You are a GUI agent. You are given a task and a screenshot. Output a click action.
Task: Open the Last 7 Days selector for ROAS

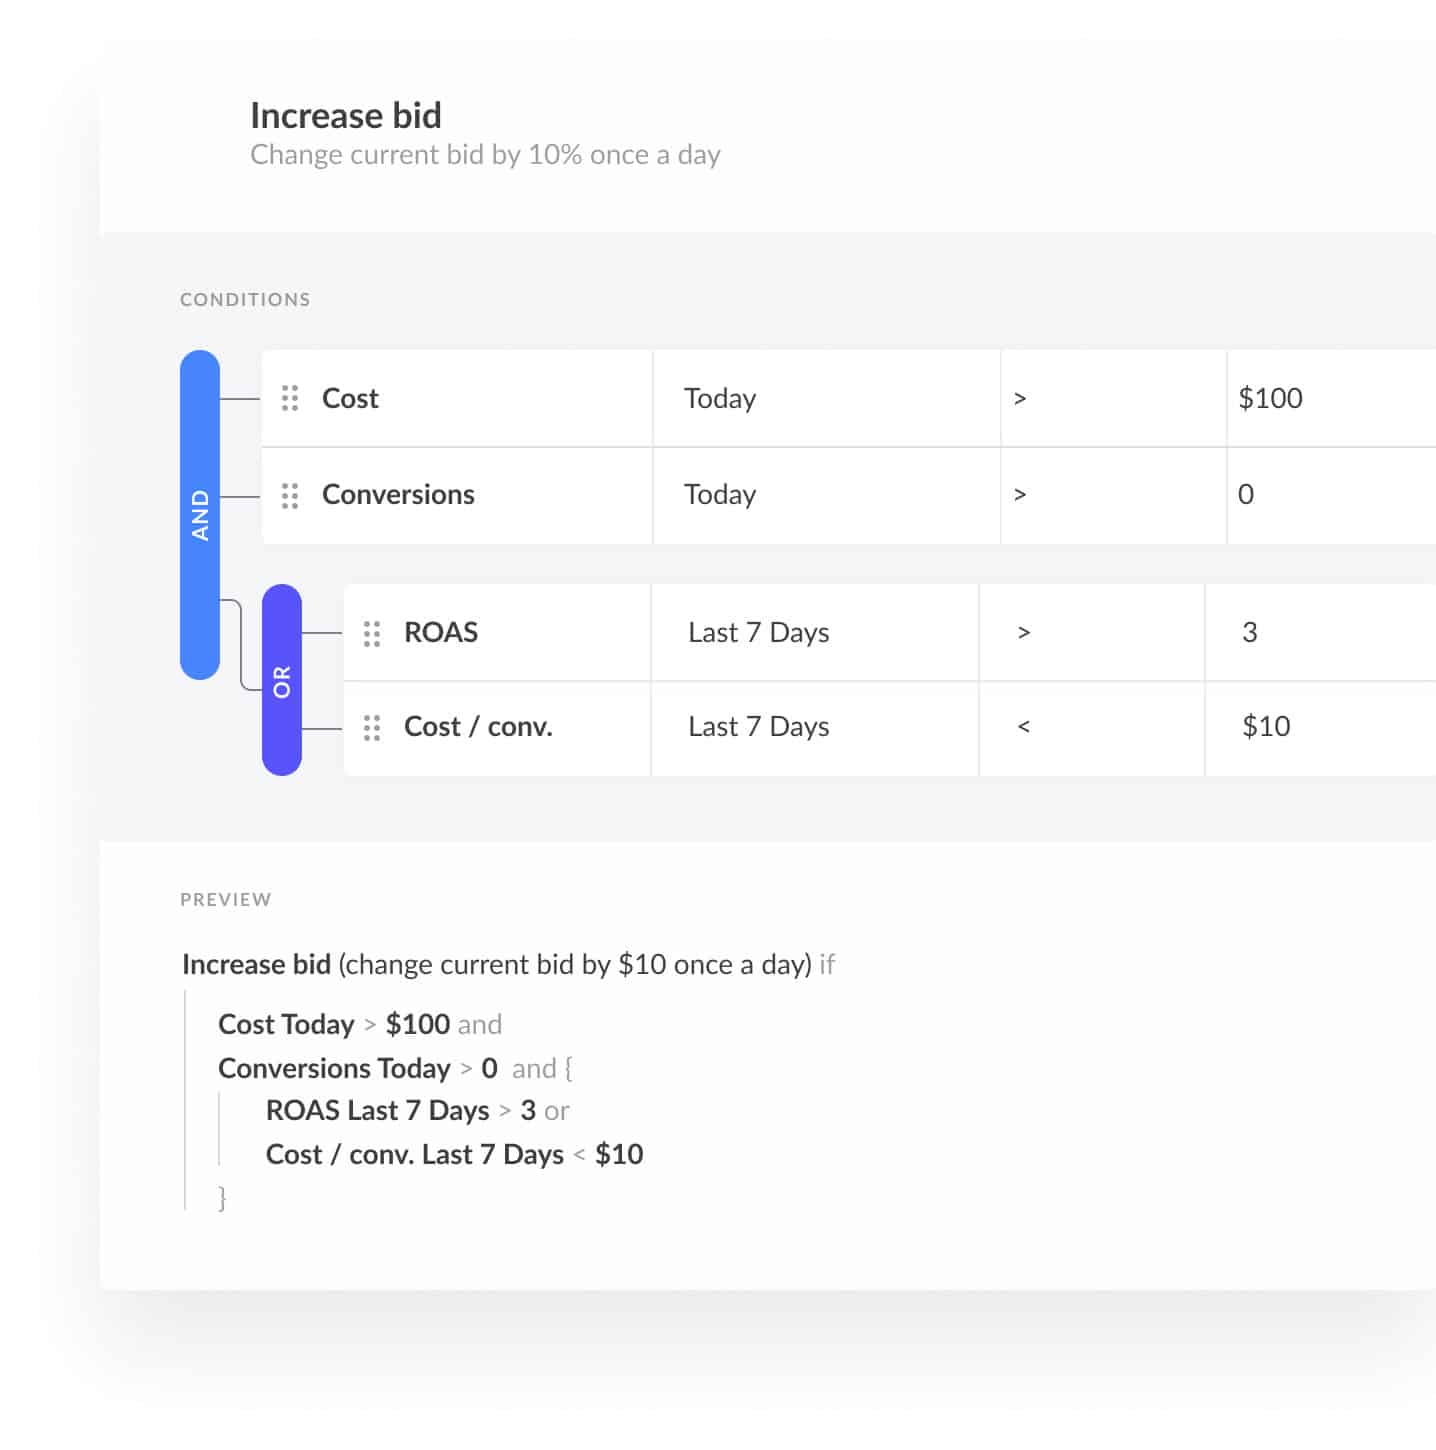pos(758,632)
